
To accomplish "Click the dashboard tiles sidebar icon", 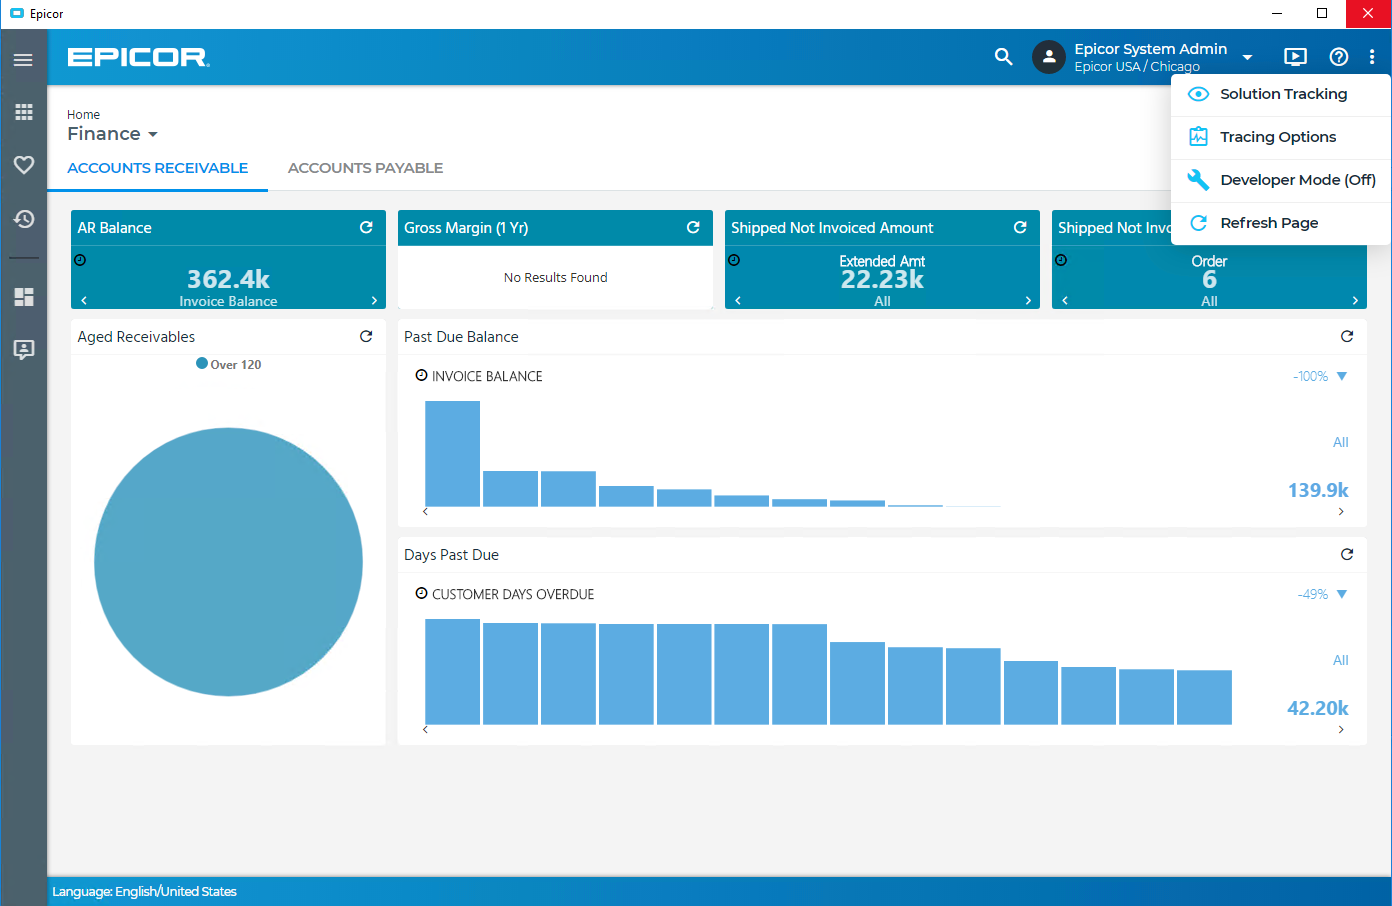I will point(23,297).
